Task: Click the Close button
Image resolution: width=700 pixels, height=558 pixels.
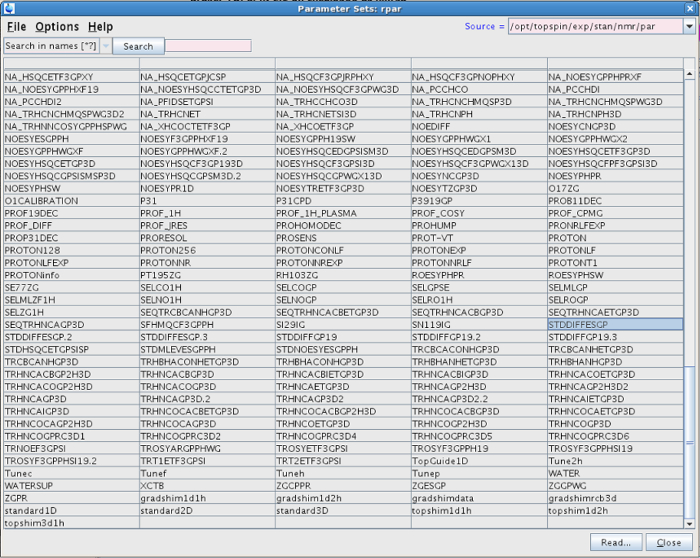Action: click(x=669, y=542)
